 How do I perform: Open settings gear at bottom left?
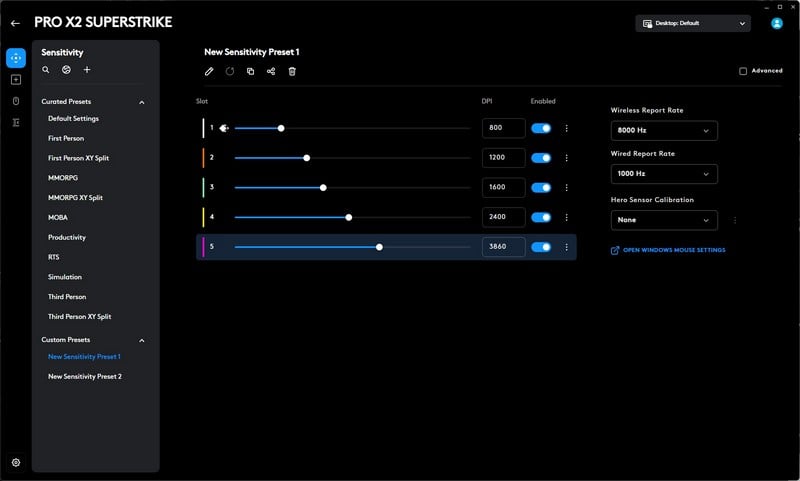[x=16, y=462]
